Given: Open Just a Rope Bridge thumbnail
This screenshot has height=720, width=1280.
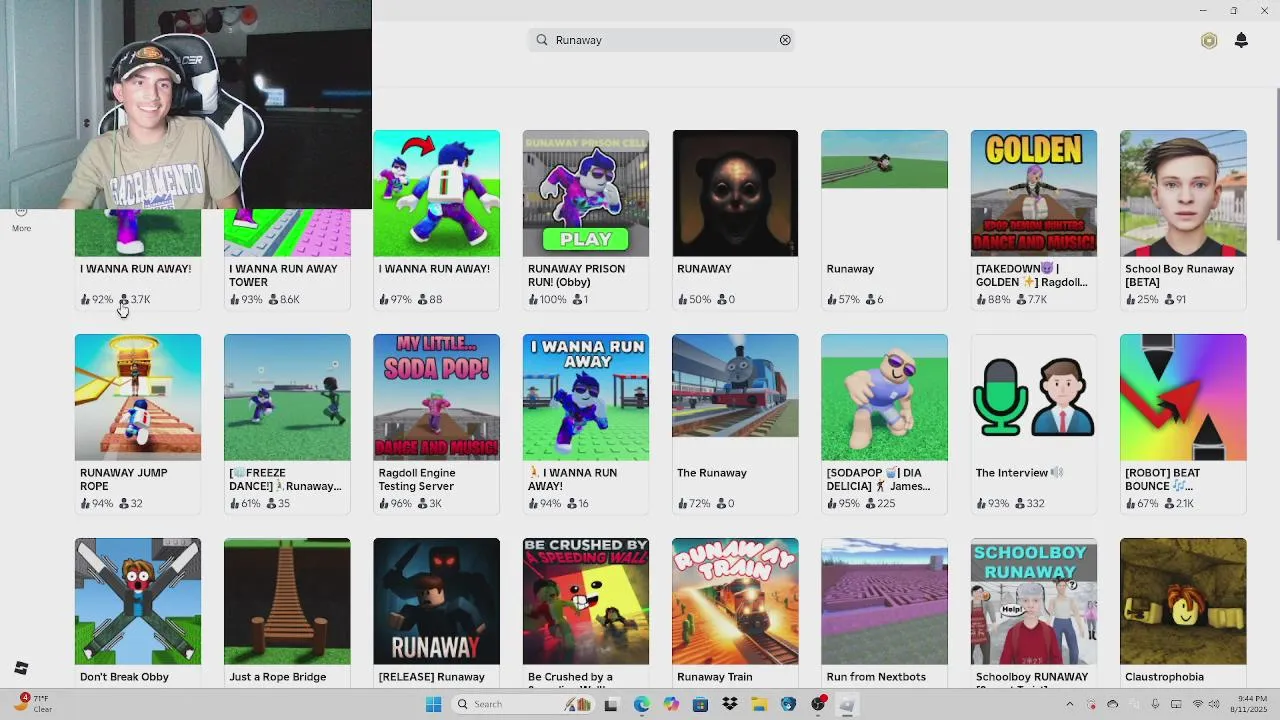Looking at the screenshot, I should tap(287, 601).
